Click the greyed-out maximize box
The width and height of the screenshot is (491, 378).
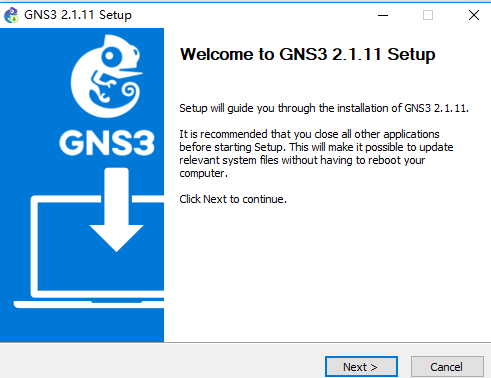click(x=428, y=15)
